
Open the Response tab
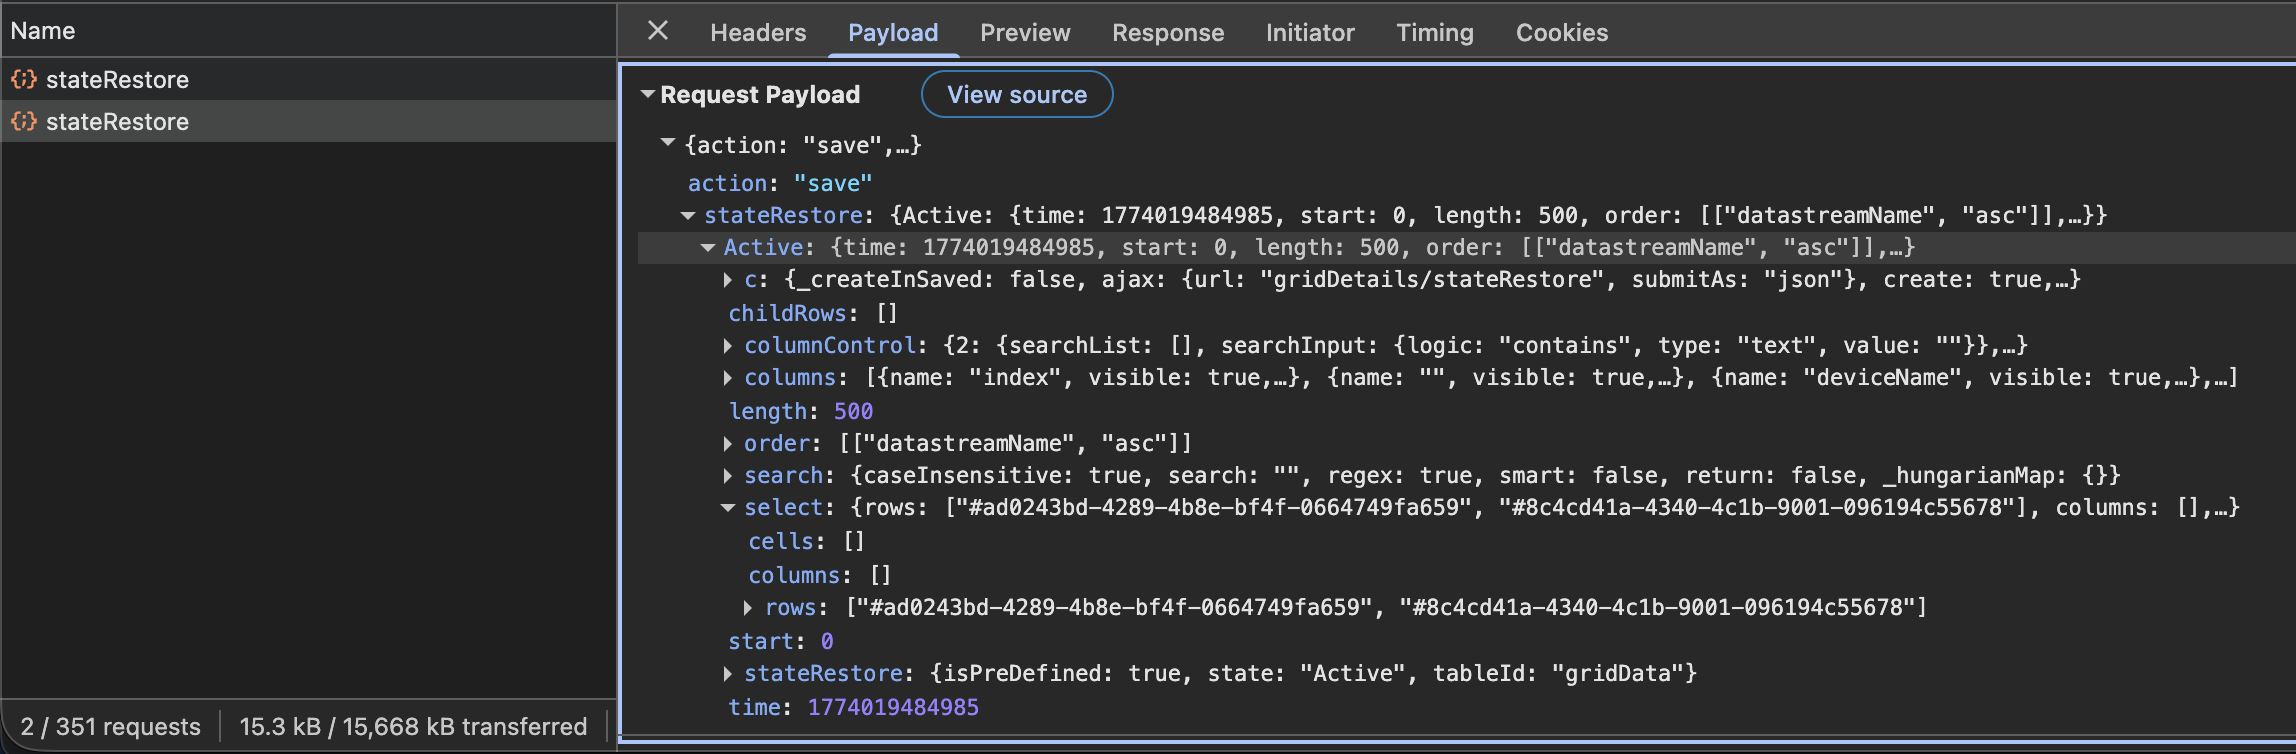[x=1167, y=33]
